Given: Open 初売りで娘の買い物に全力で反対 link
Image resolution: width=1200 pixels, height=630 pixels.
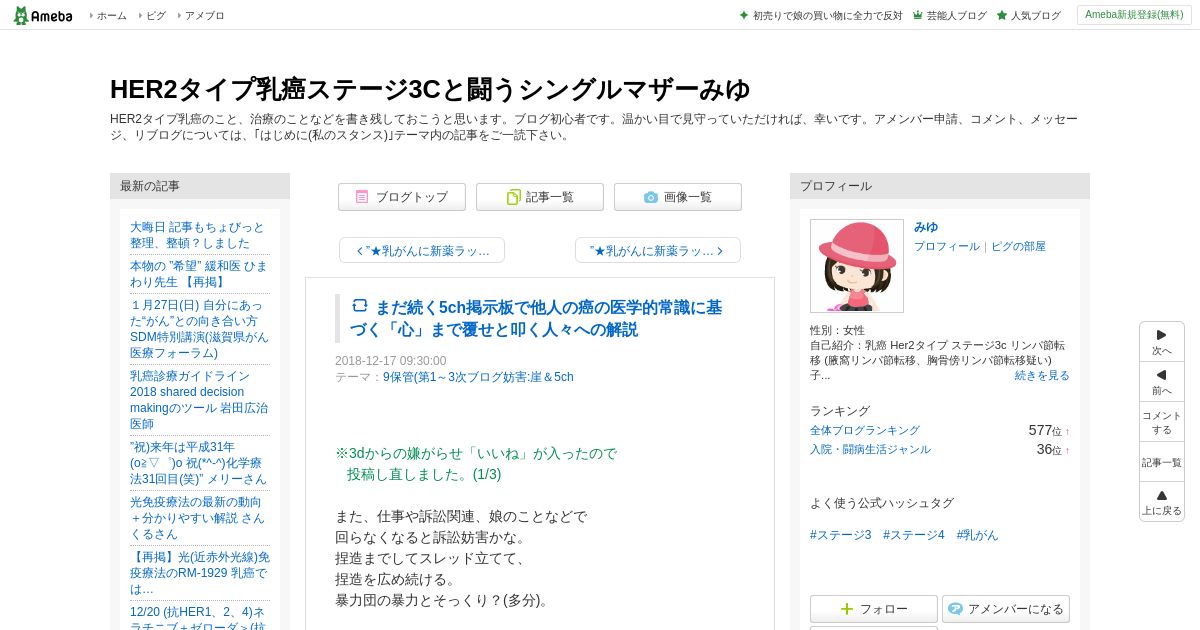Looking at the screenshot, I should pos(827,16).
